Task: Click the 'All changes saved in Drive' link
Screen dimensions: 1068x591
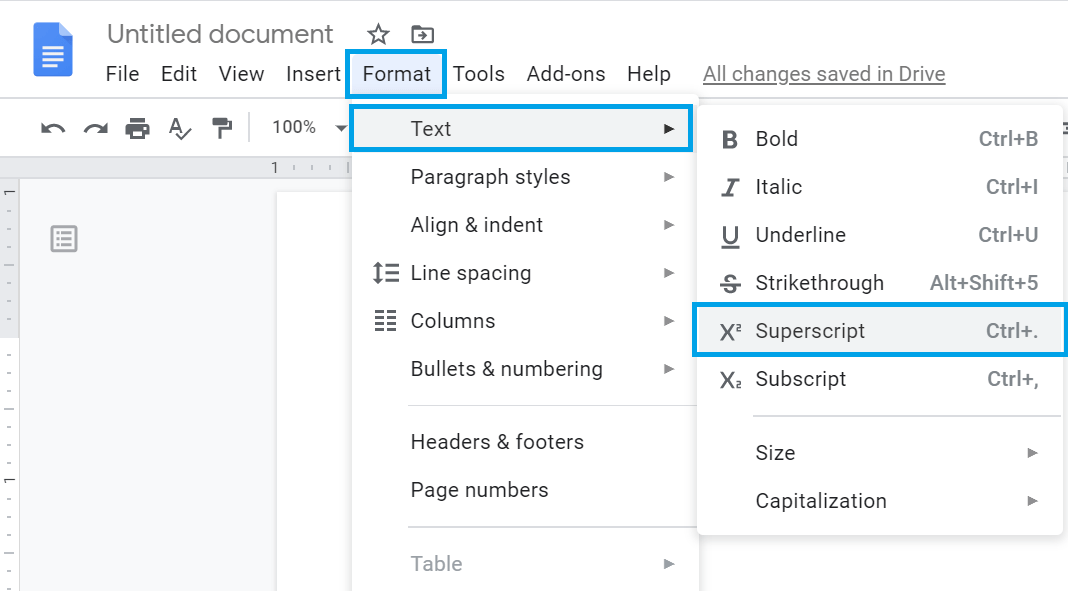Action: click(823, 73)
